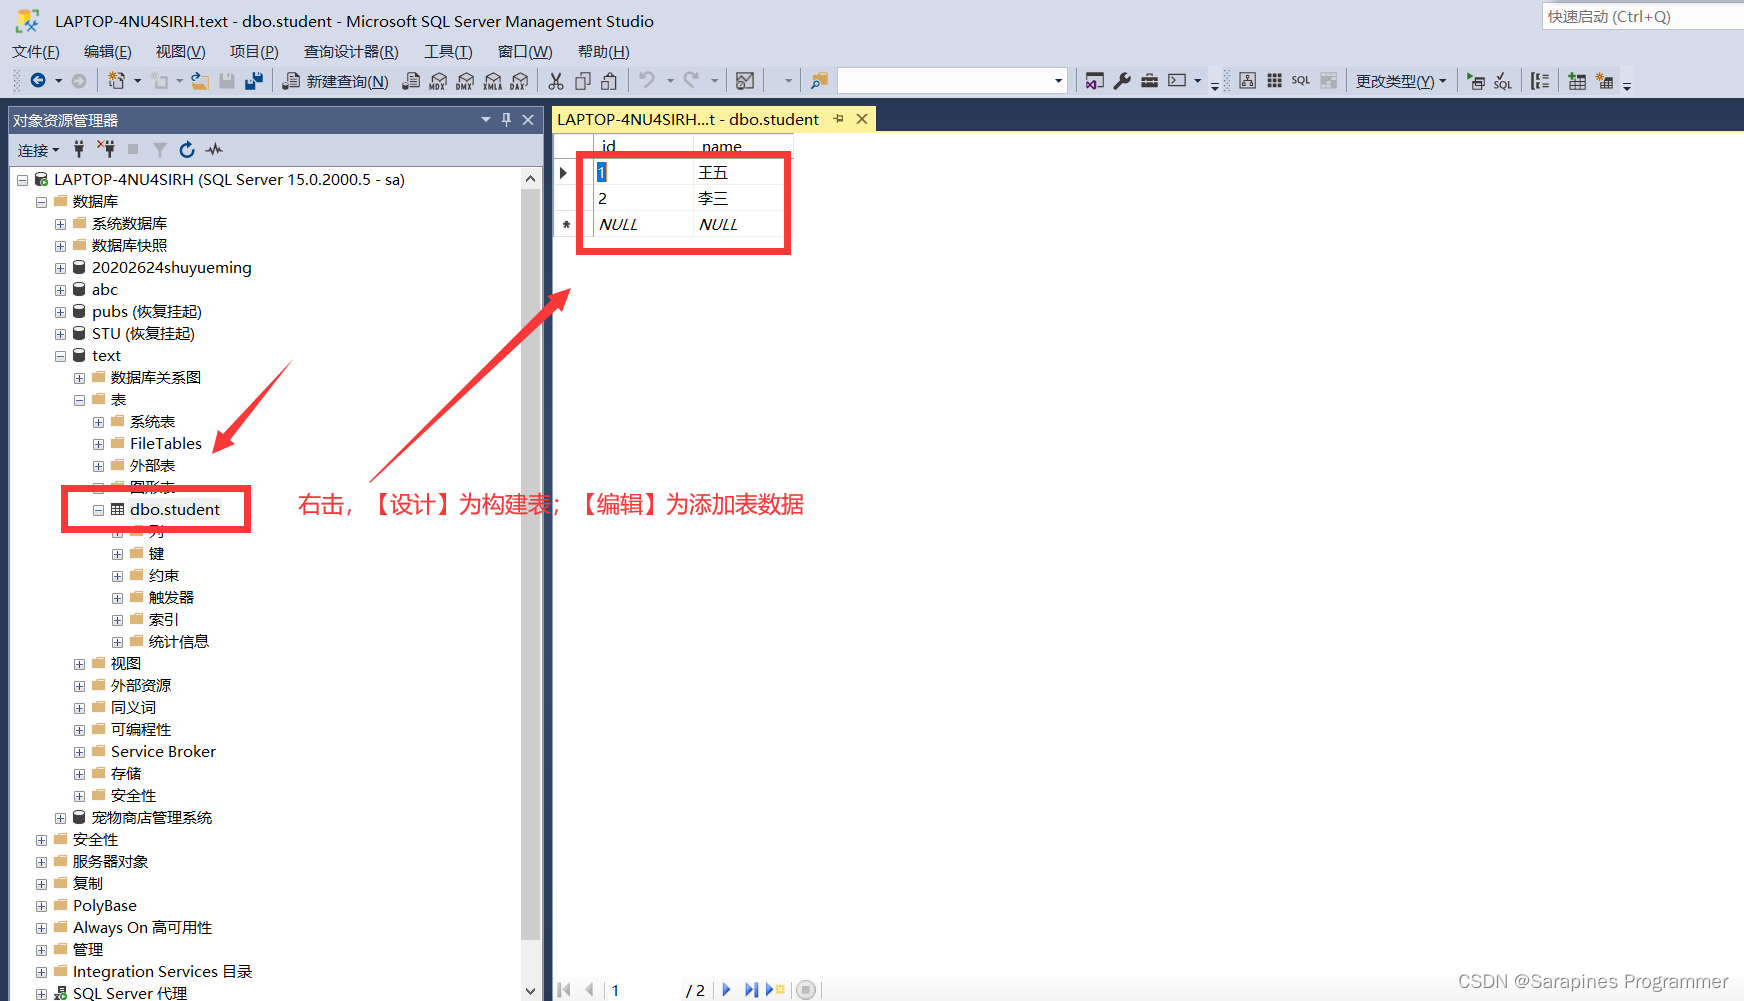Image resolution: width=1744 pixels, height=1001 pixels.
Task: Show the SQL pane icon
Action: pos(1300,81)
